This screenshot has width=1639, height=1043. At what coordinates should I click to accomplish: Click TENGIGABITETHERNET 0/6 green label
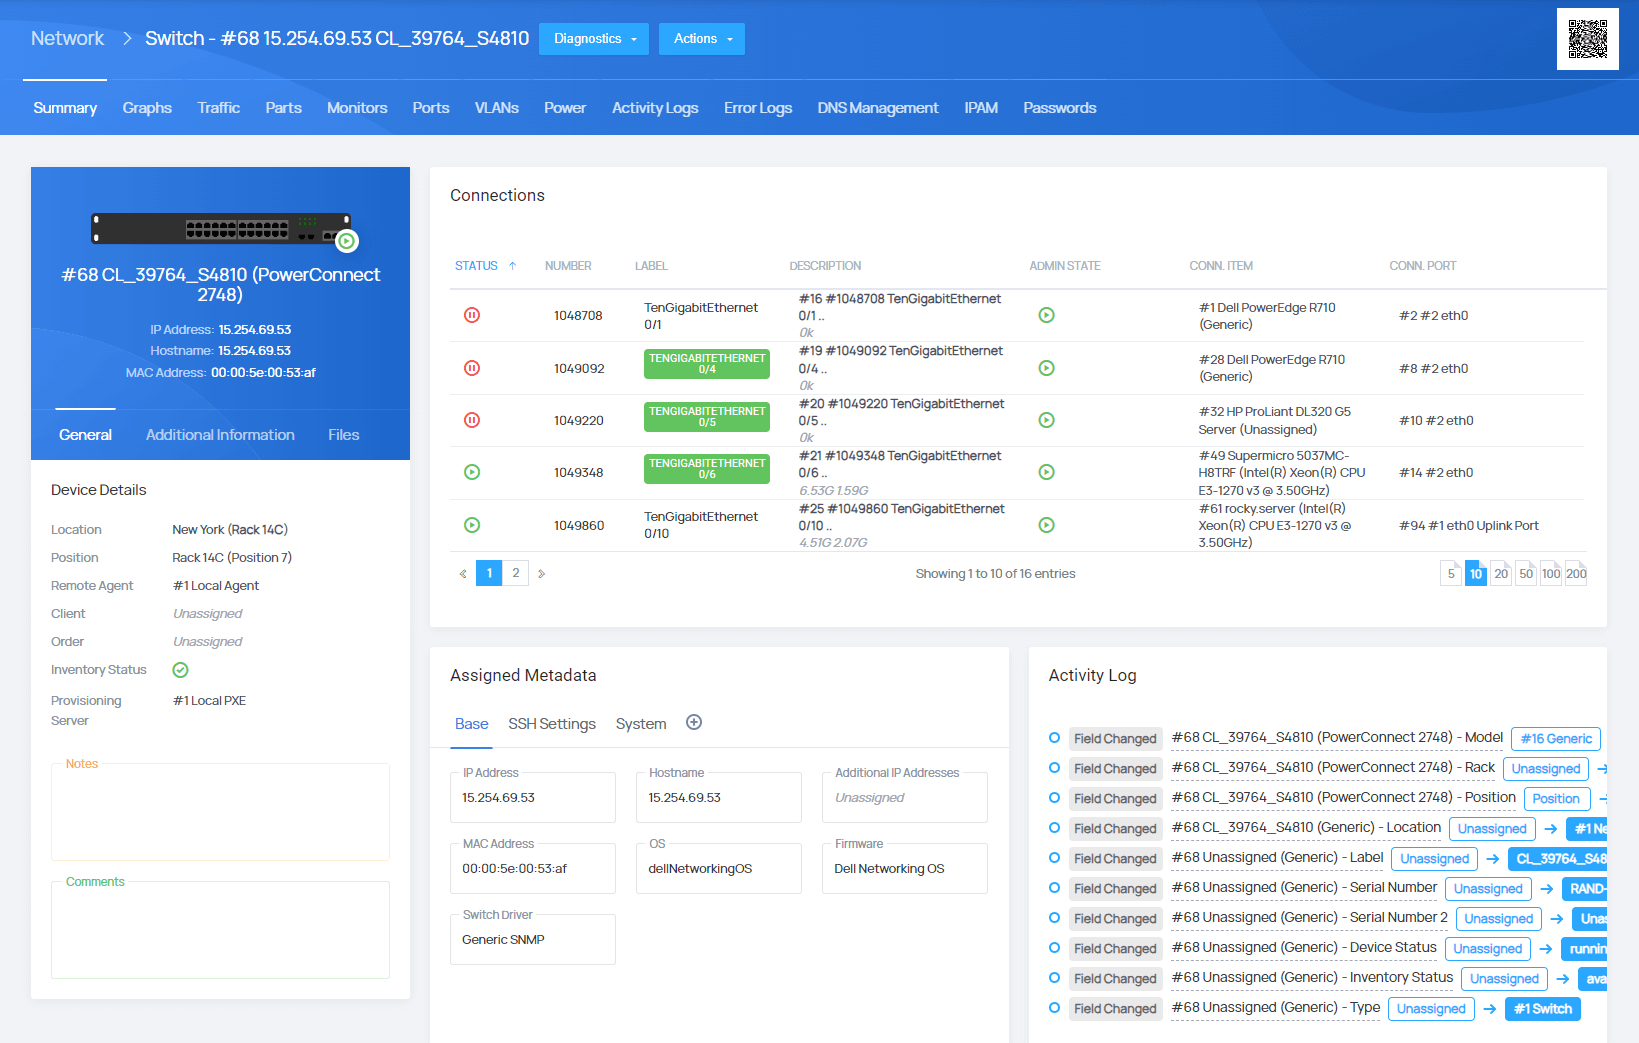(707, 469)
